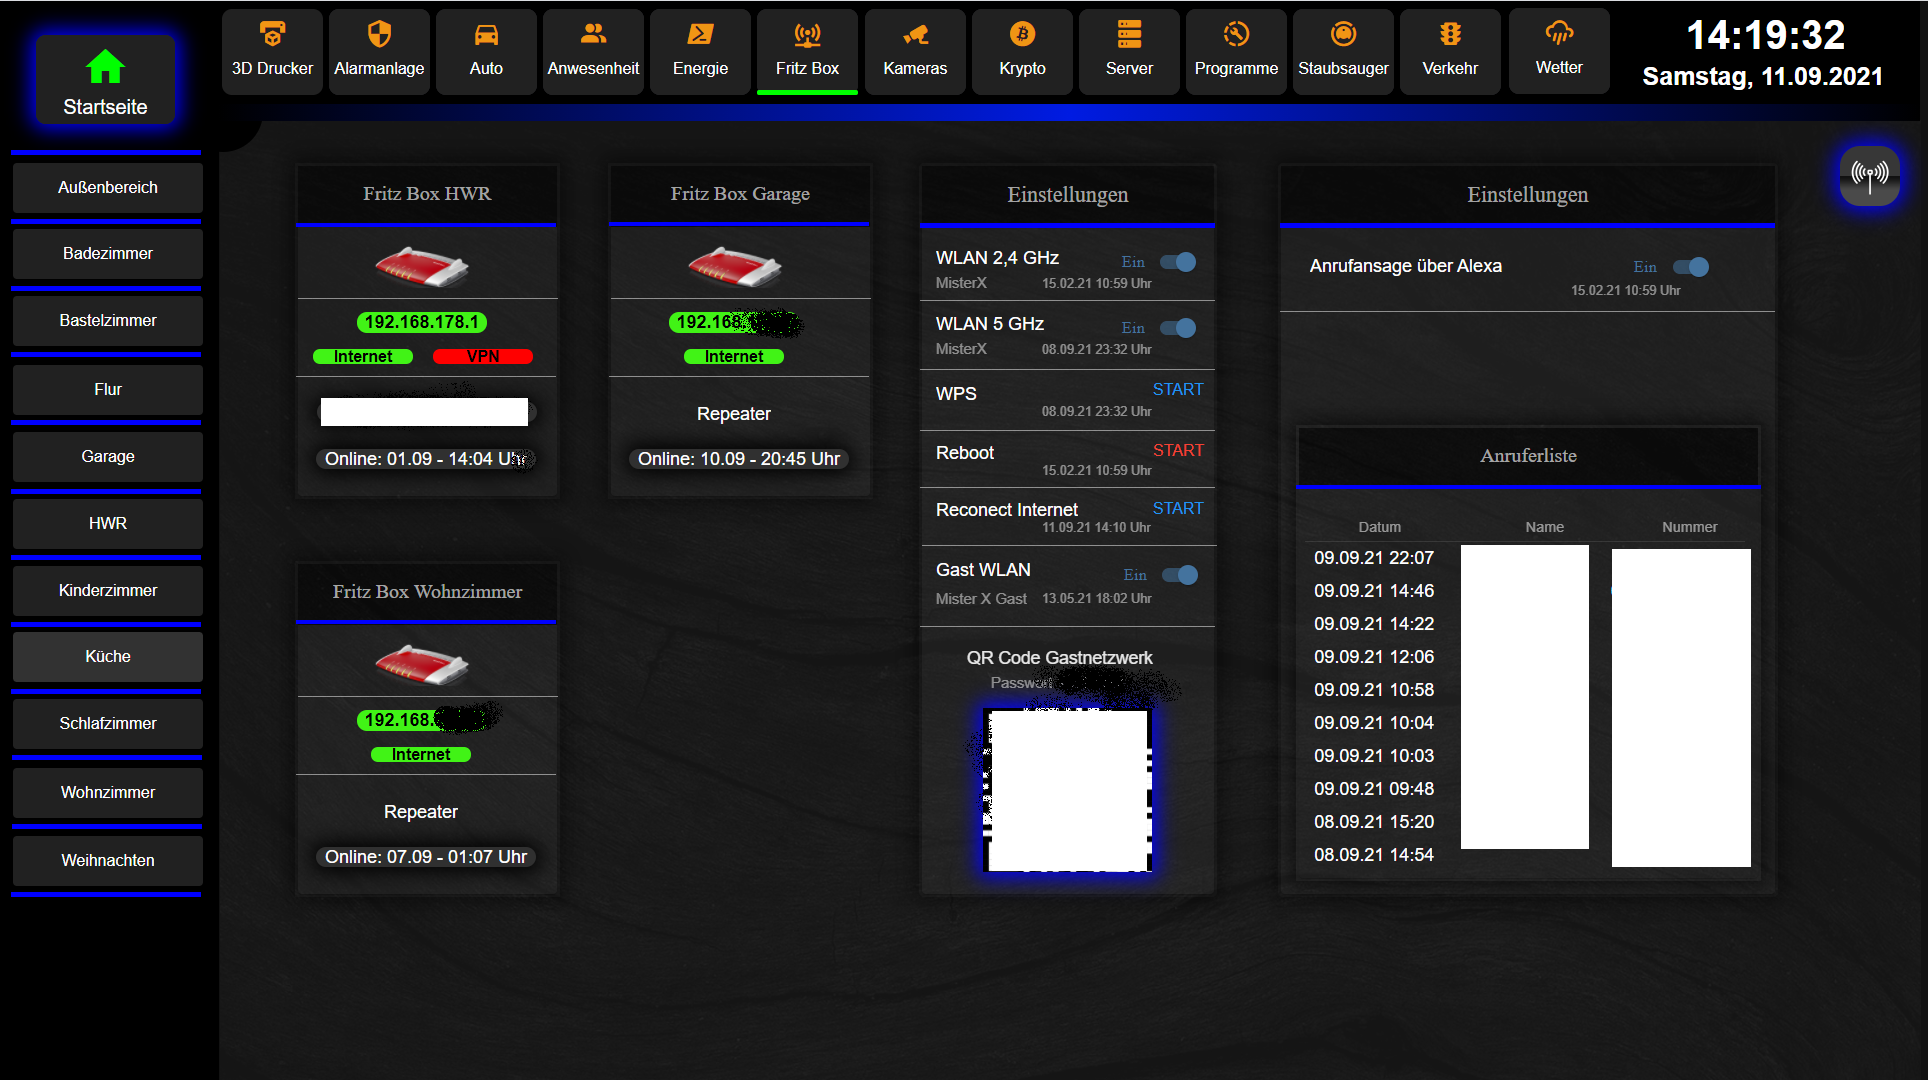Click Online: 01.09 - 14:04 Uhr label
This screenshot has height=1080, width=1928.
(x=426, y=459)
